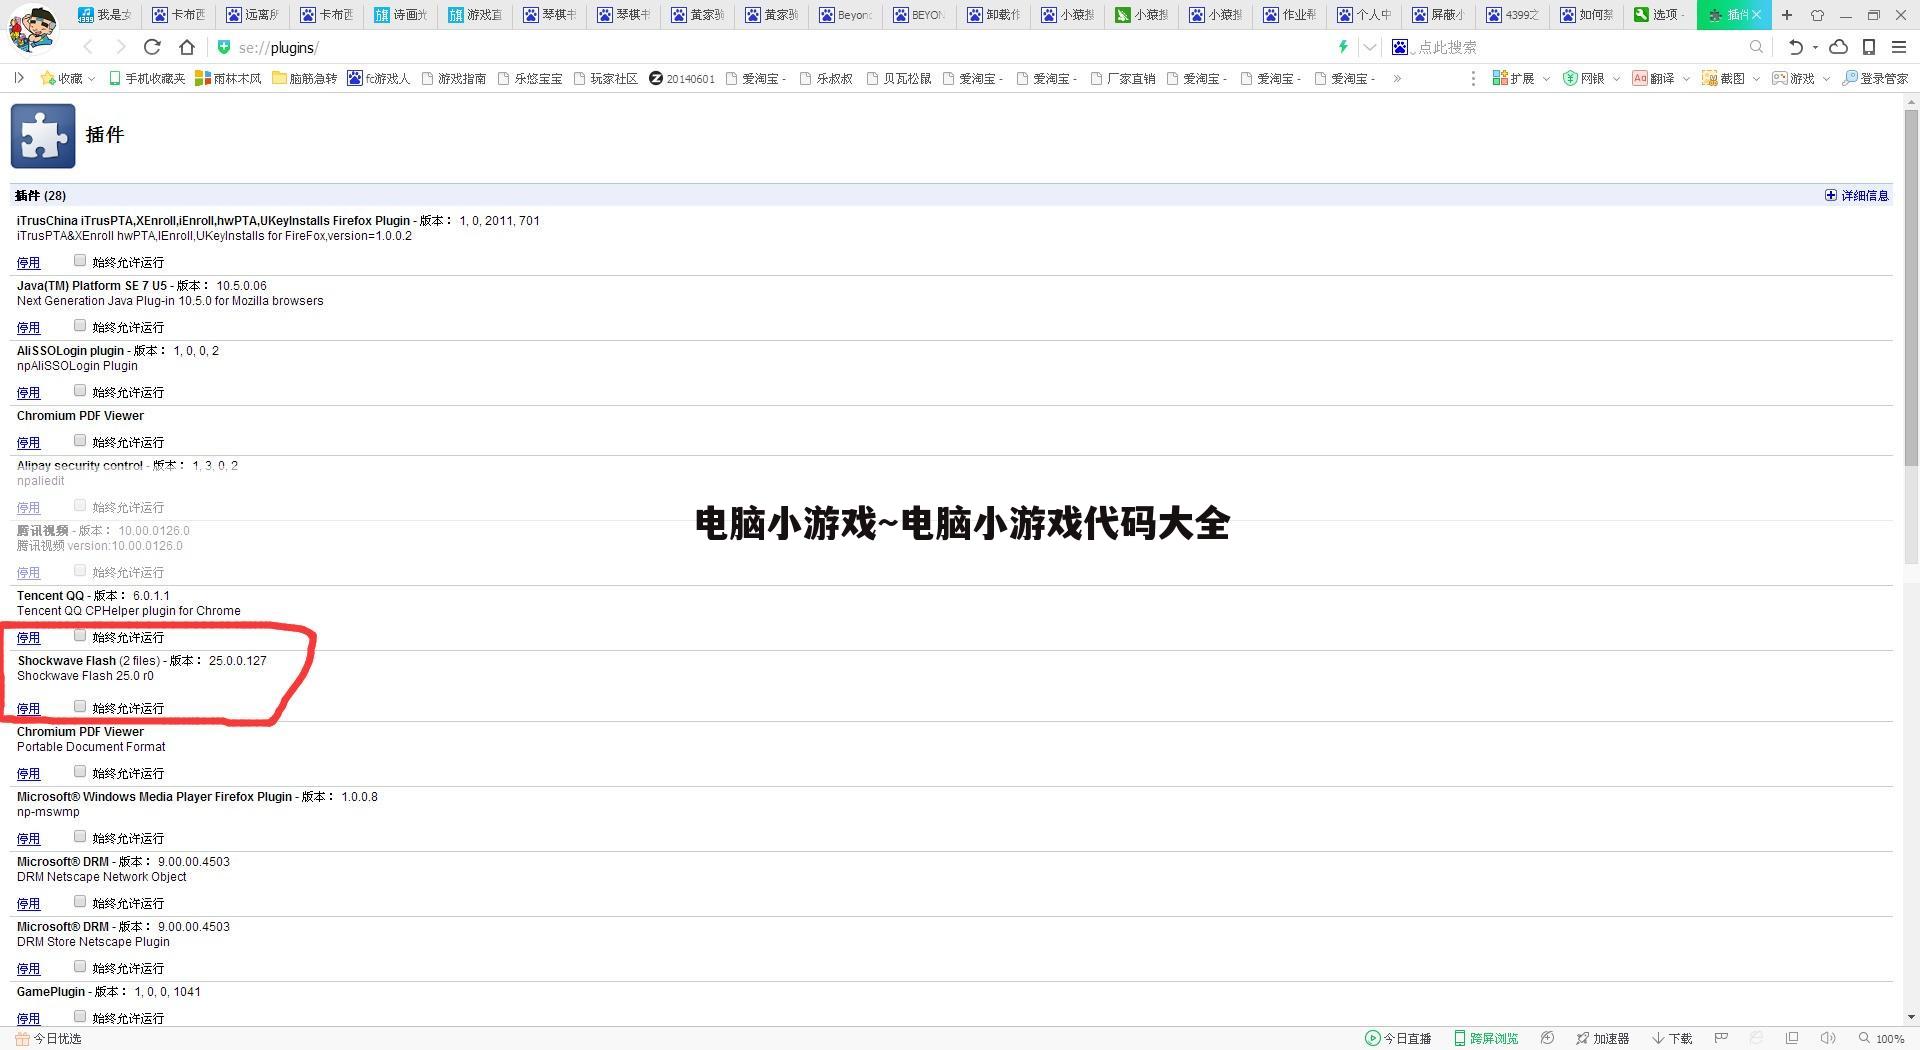Image resolution: width=1920 pixels, height=1050 pixels.
Task: Click the 跨屏浏览 cross-screen browsing item
Action: click(1486, 1038)
